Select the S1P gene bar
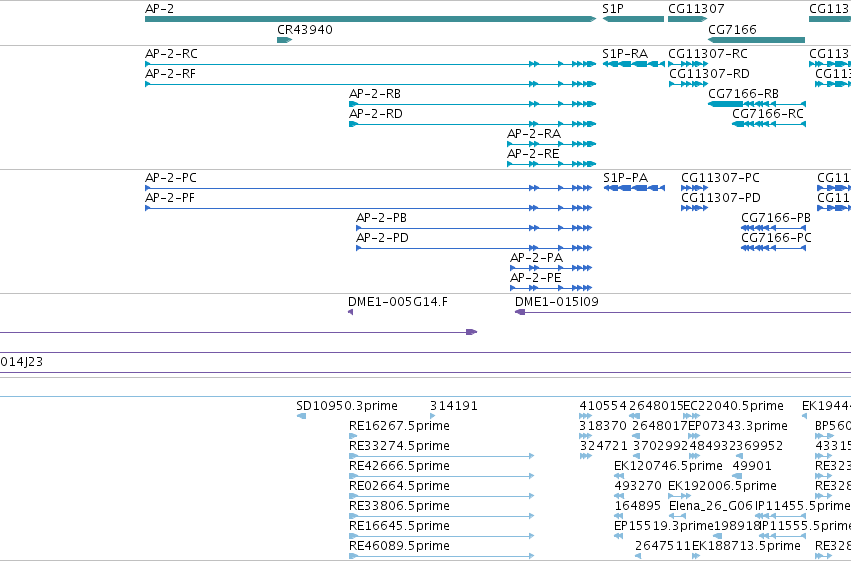This screenshot has height=561, width=851. point(633,19)
